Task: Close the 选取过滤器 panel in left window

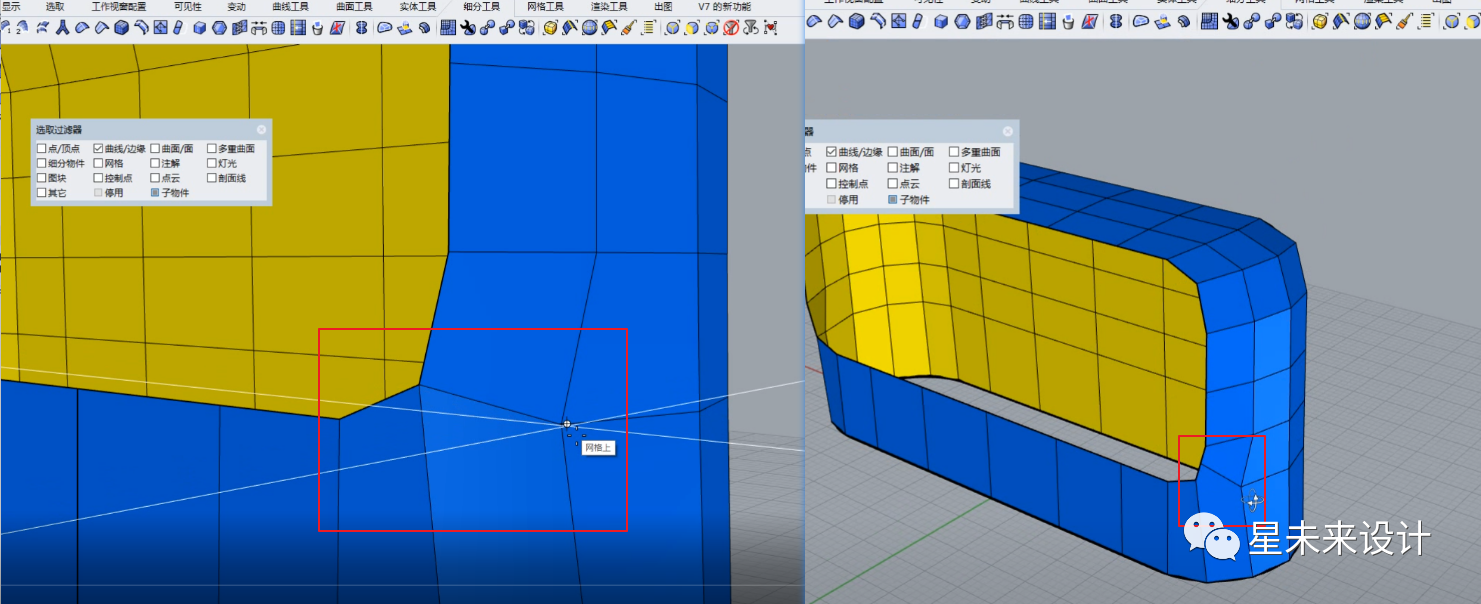Action: [x=262, y=130]
